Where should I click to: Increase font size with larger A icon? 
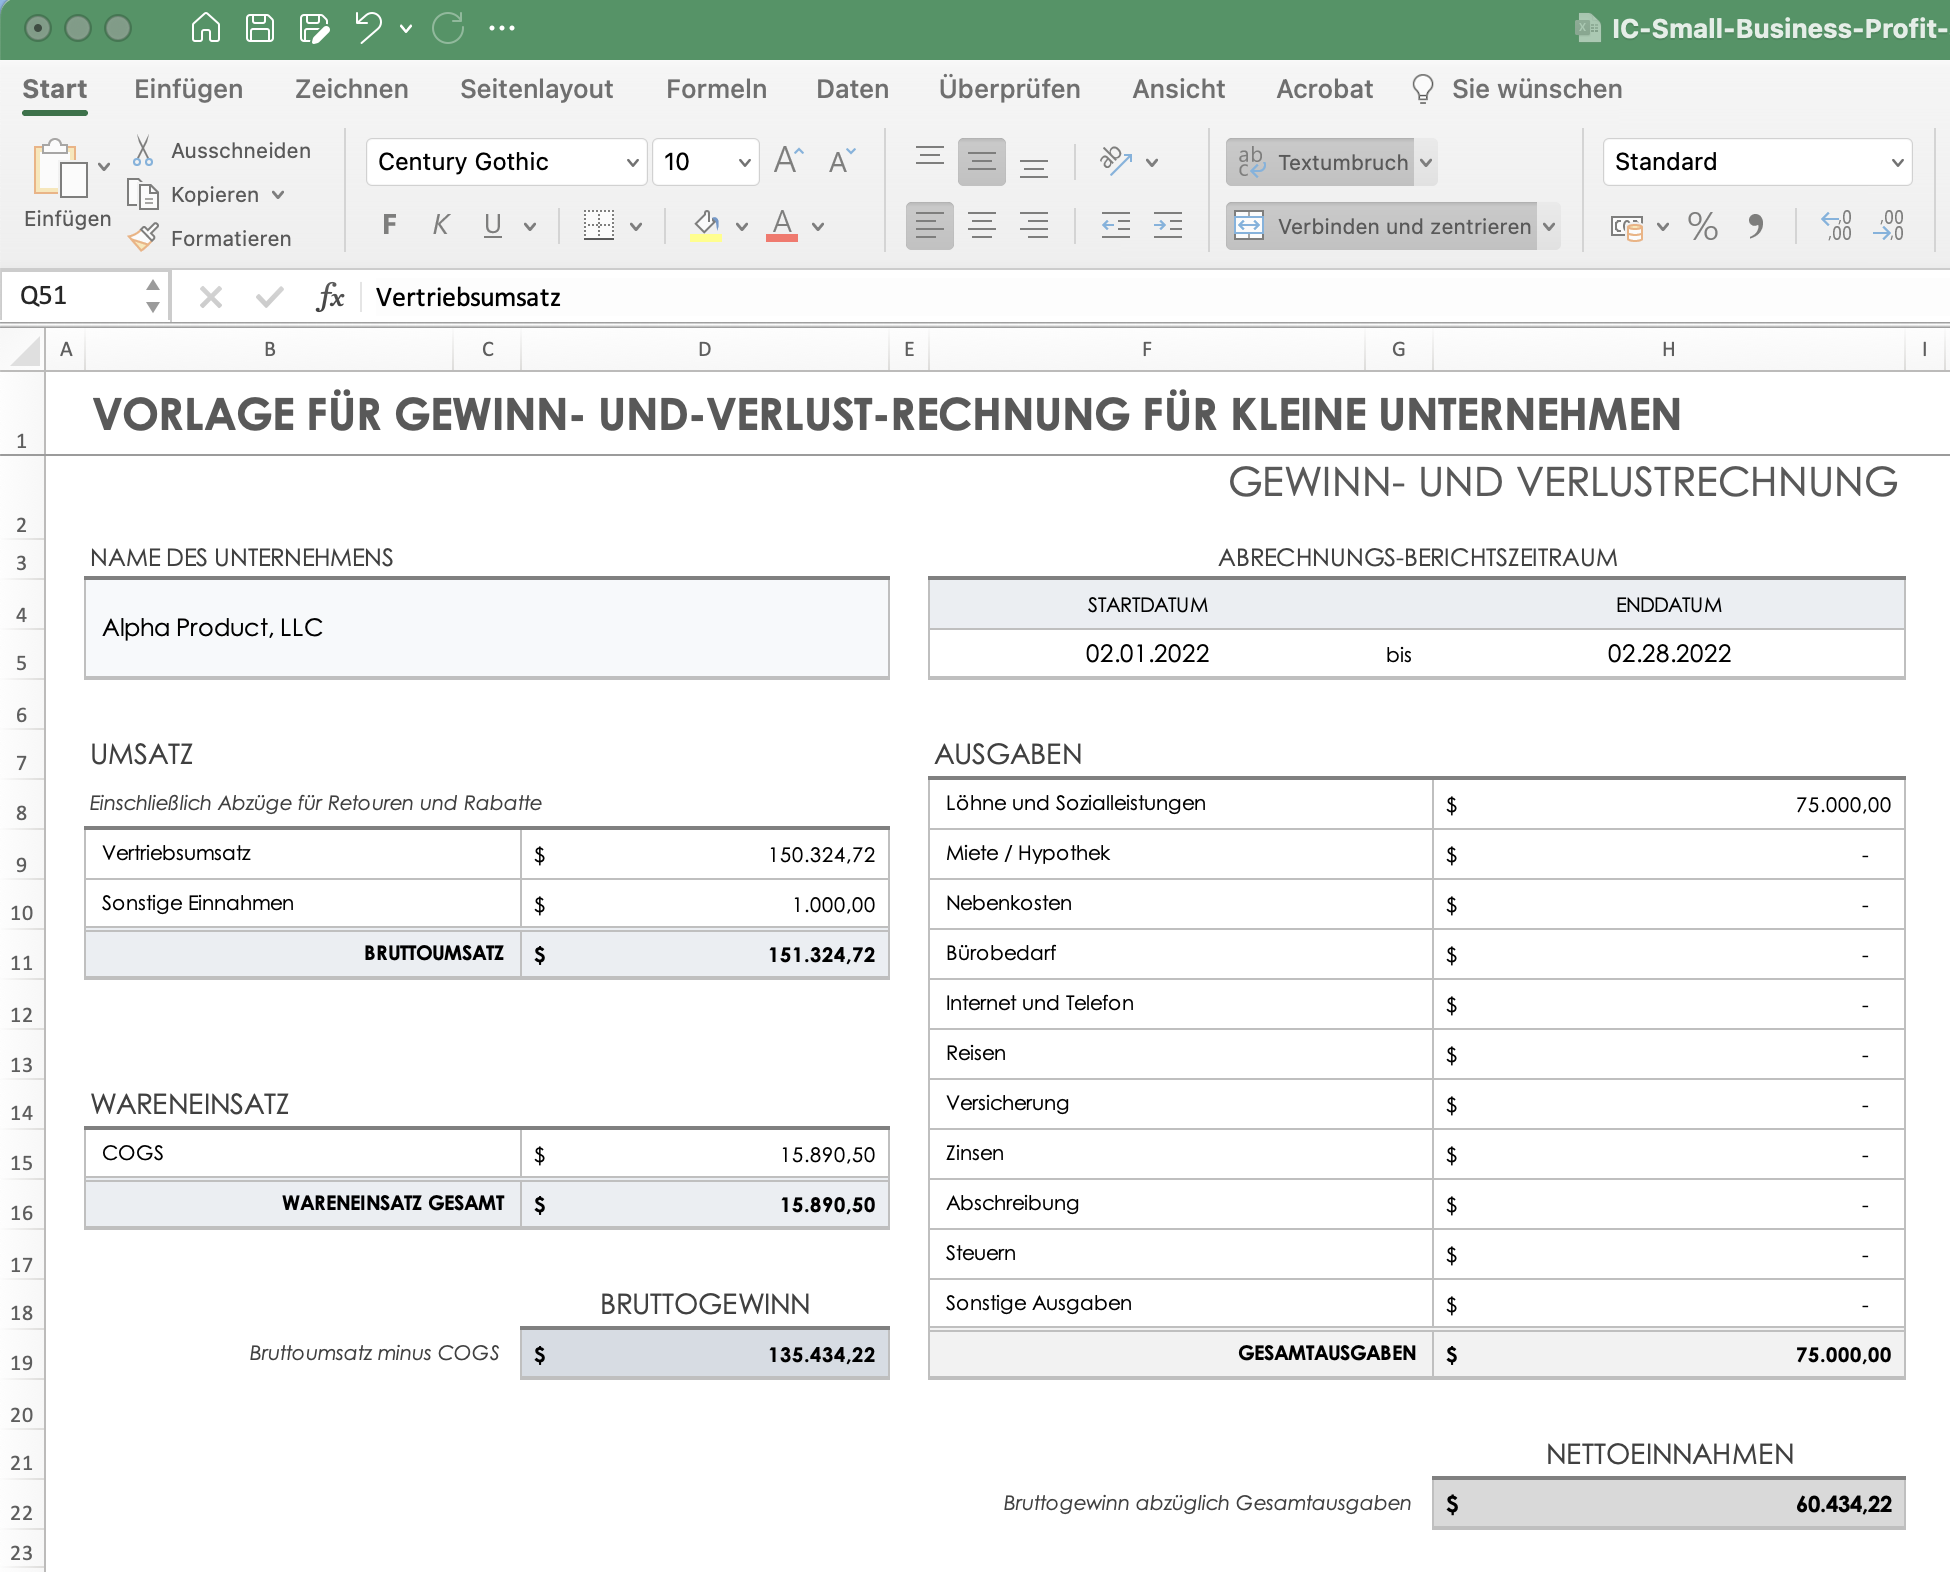[788, 161]
